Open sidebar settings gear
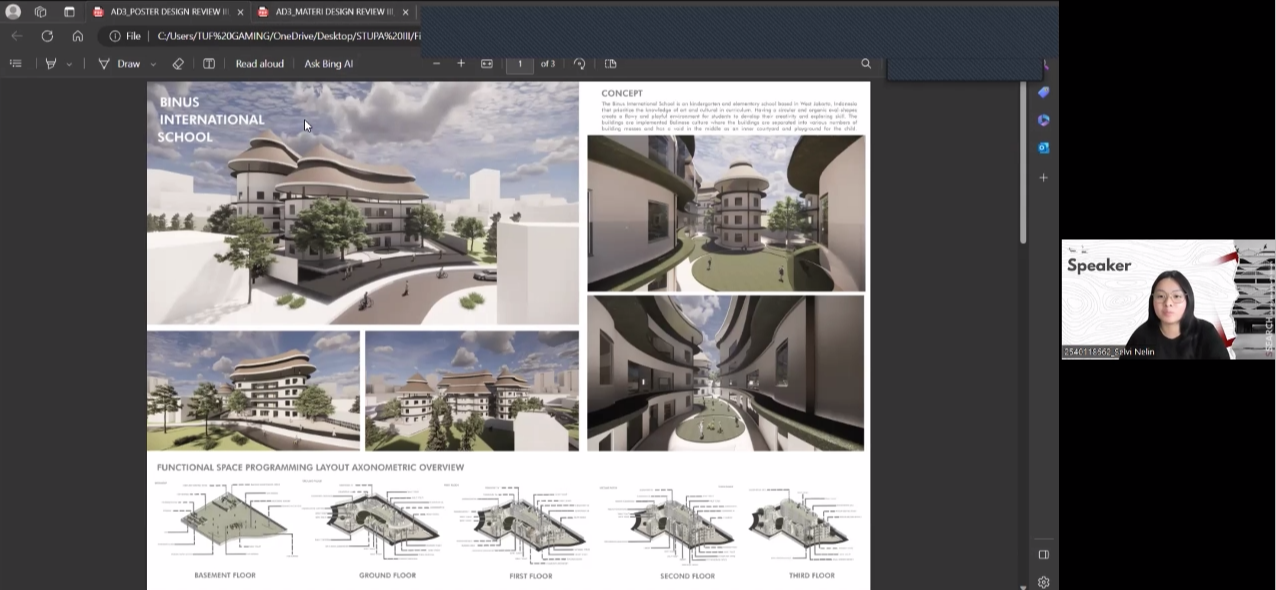This screenshot has height=590, width=1276. coord(1043,582)
